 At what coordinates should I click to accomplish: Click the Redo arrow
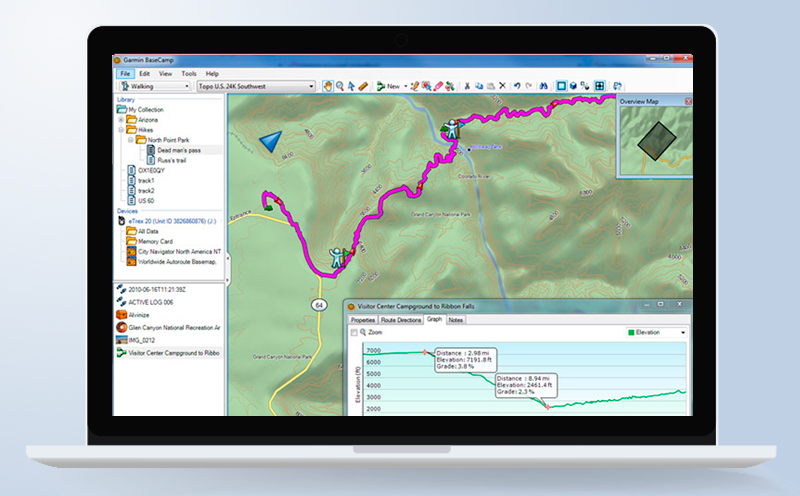(x=528, y=86)
